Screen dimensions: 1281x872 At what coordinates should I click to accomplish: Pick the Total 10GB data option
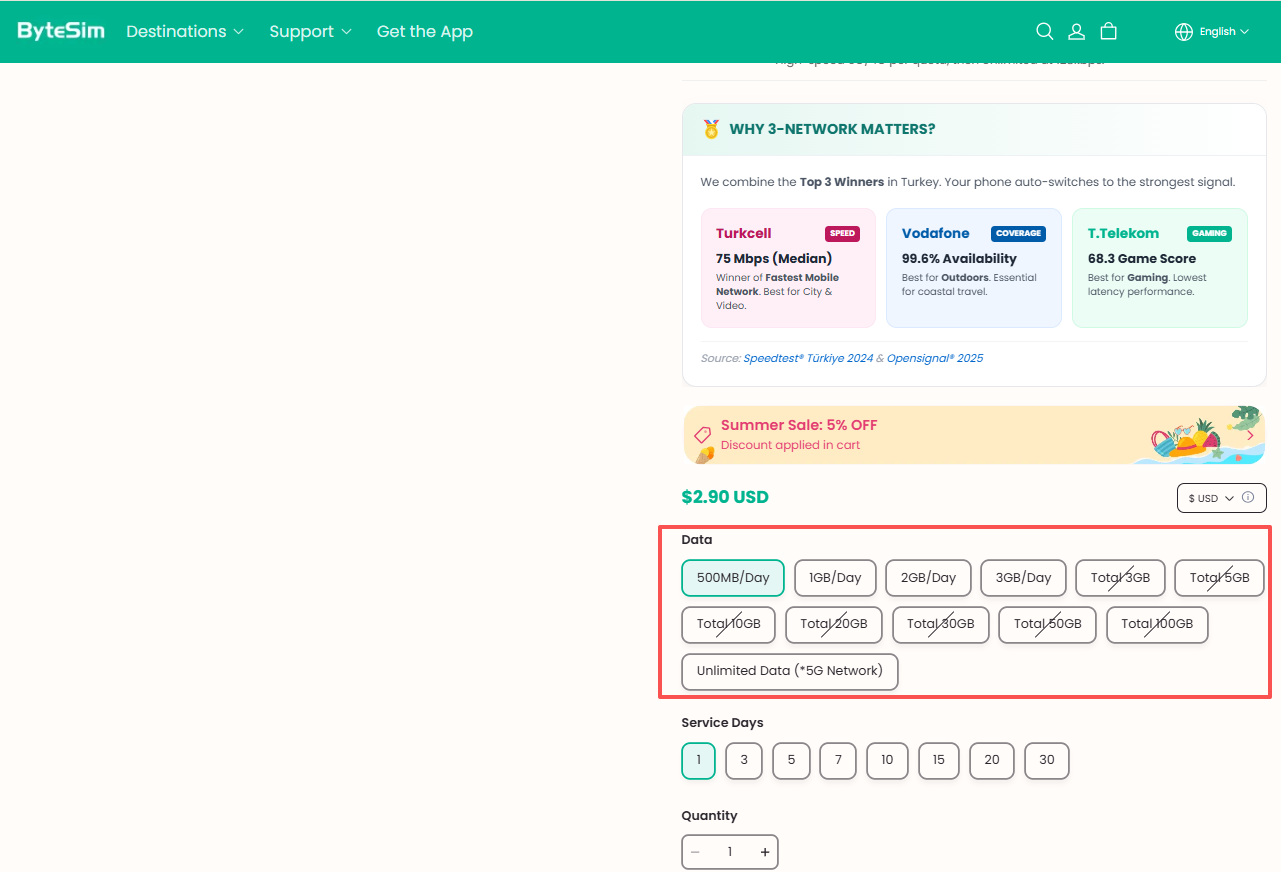(x=729, y=624)
